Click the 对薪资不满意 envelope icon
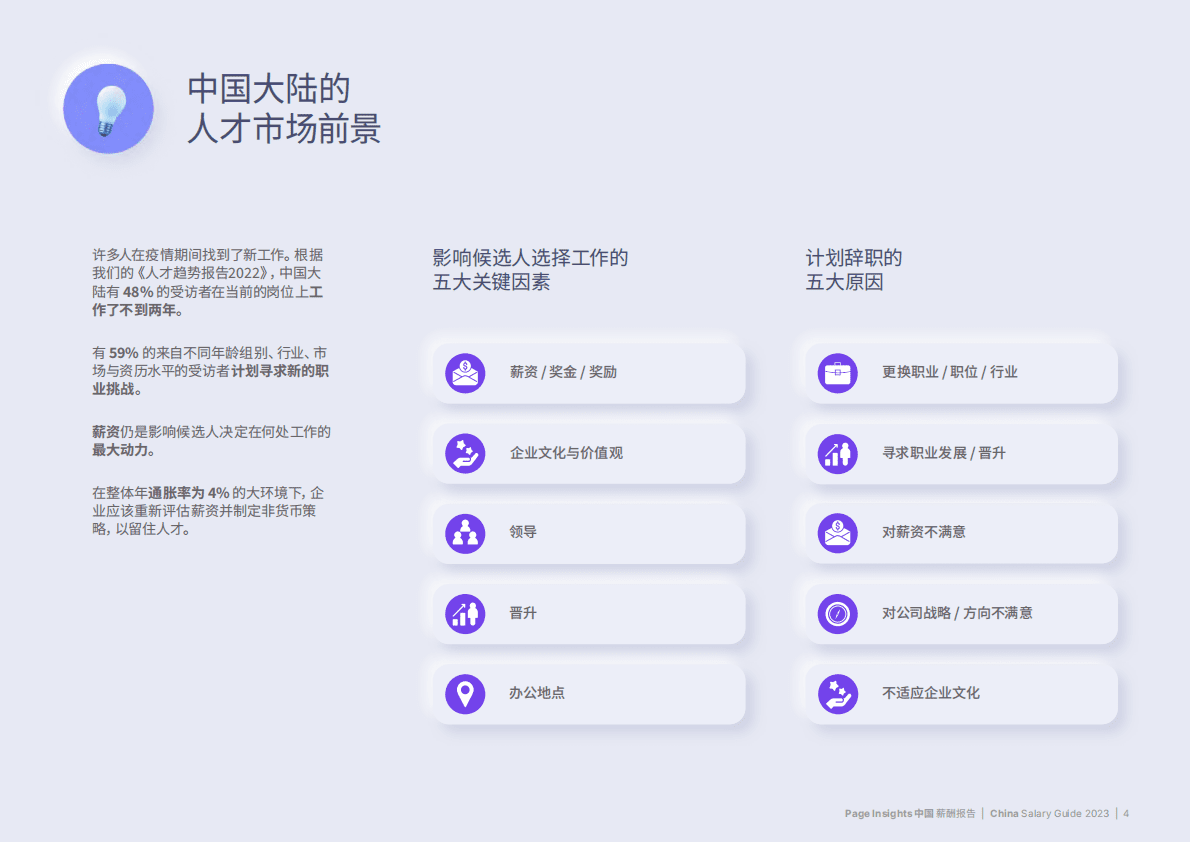This screenshot has width=1190, height=842. [x=836, y=532]
